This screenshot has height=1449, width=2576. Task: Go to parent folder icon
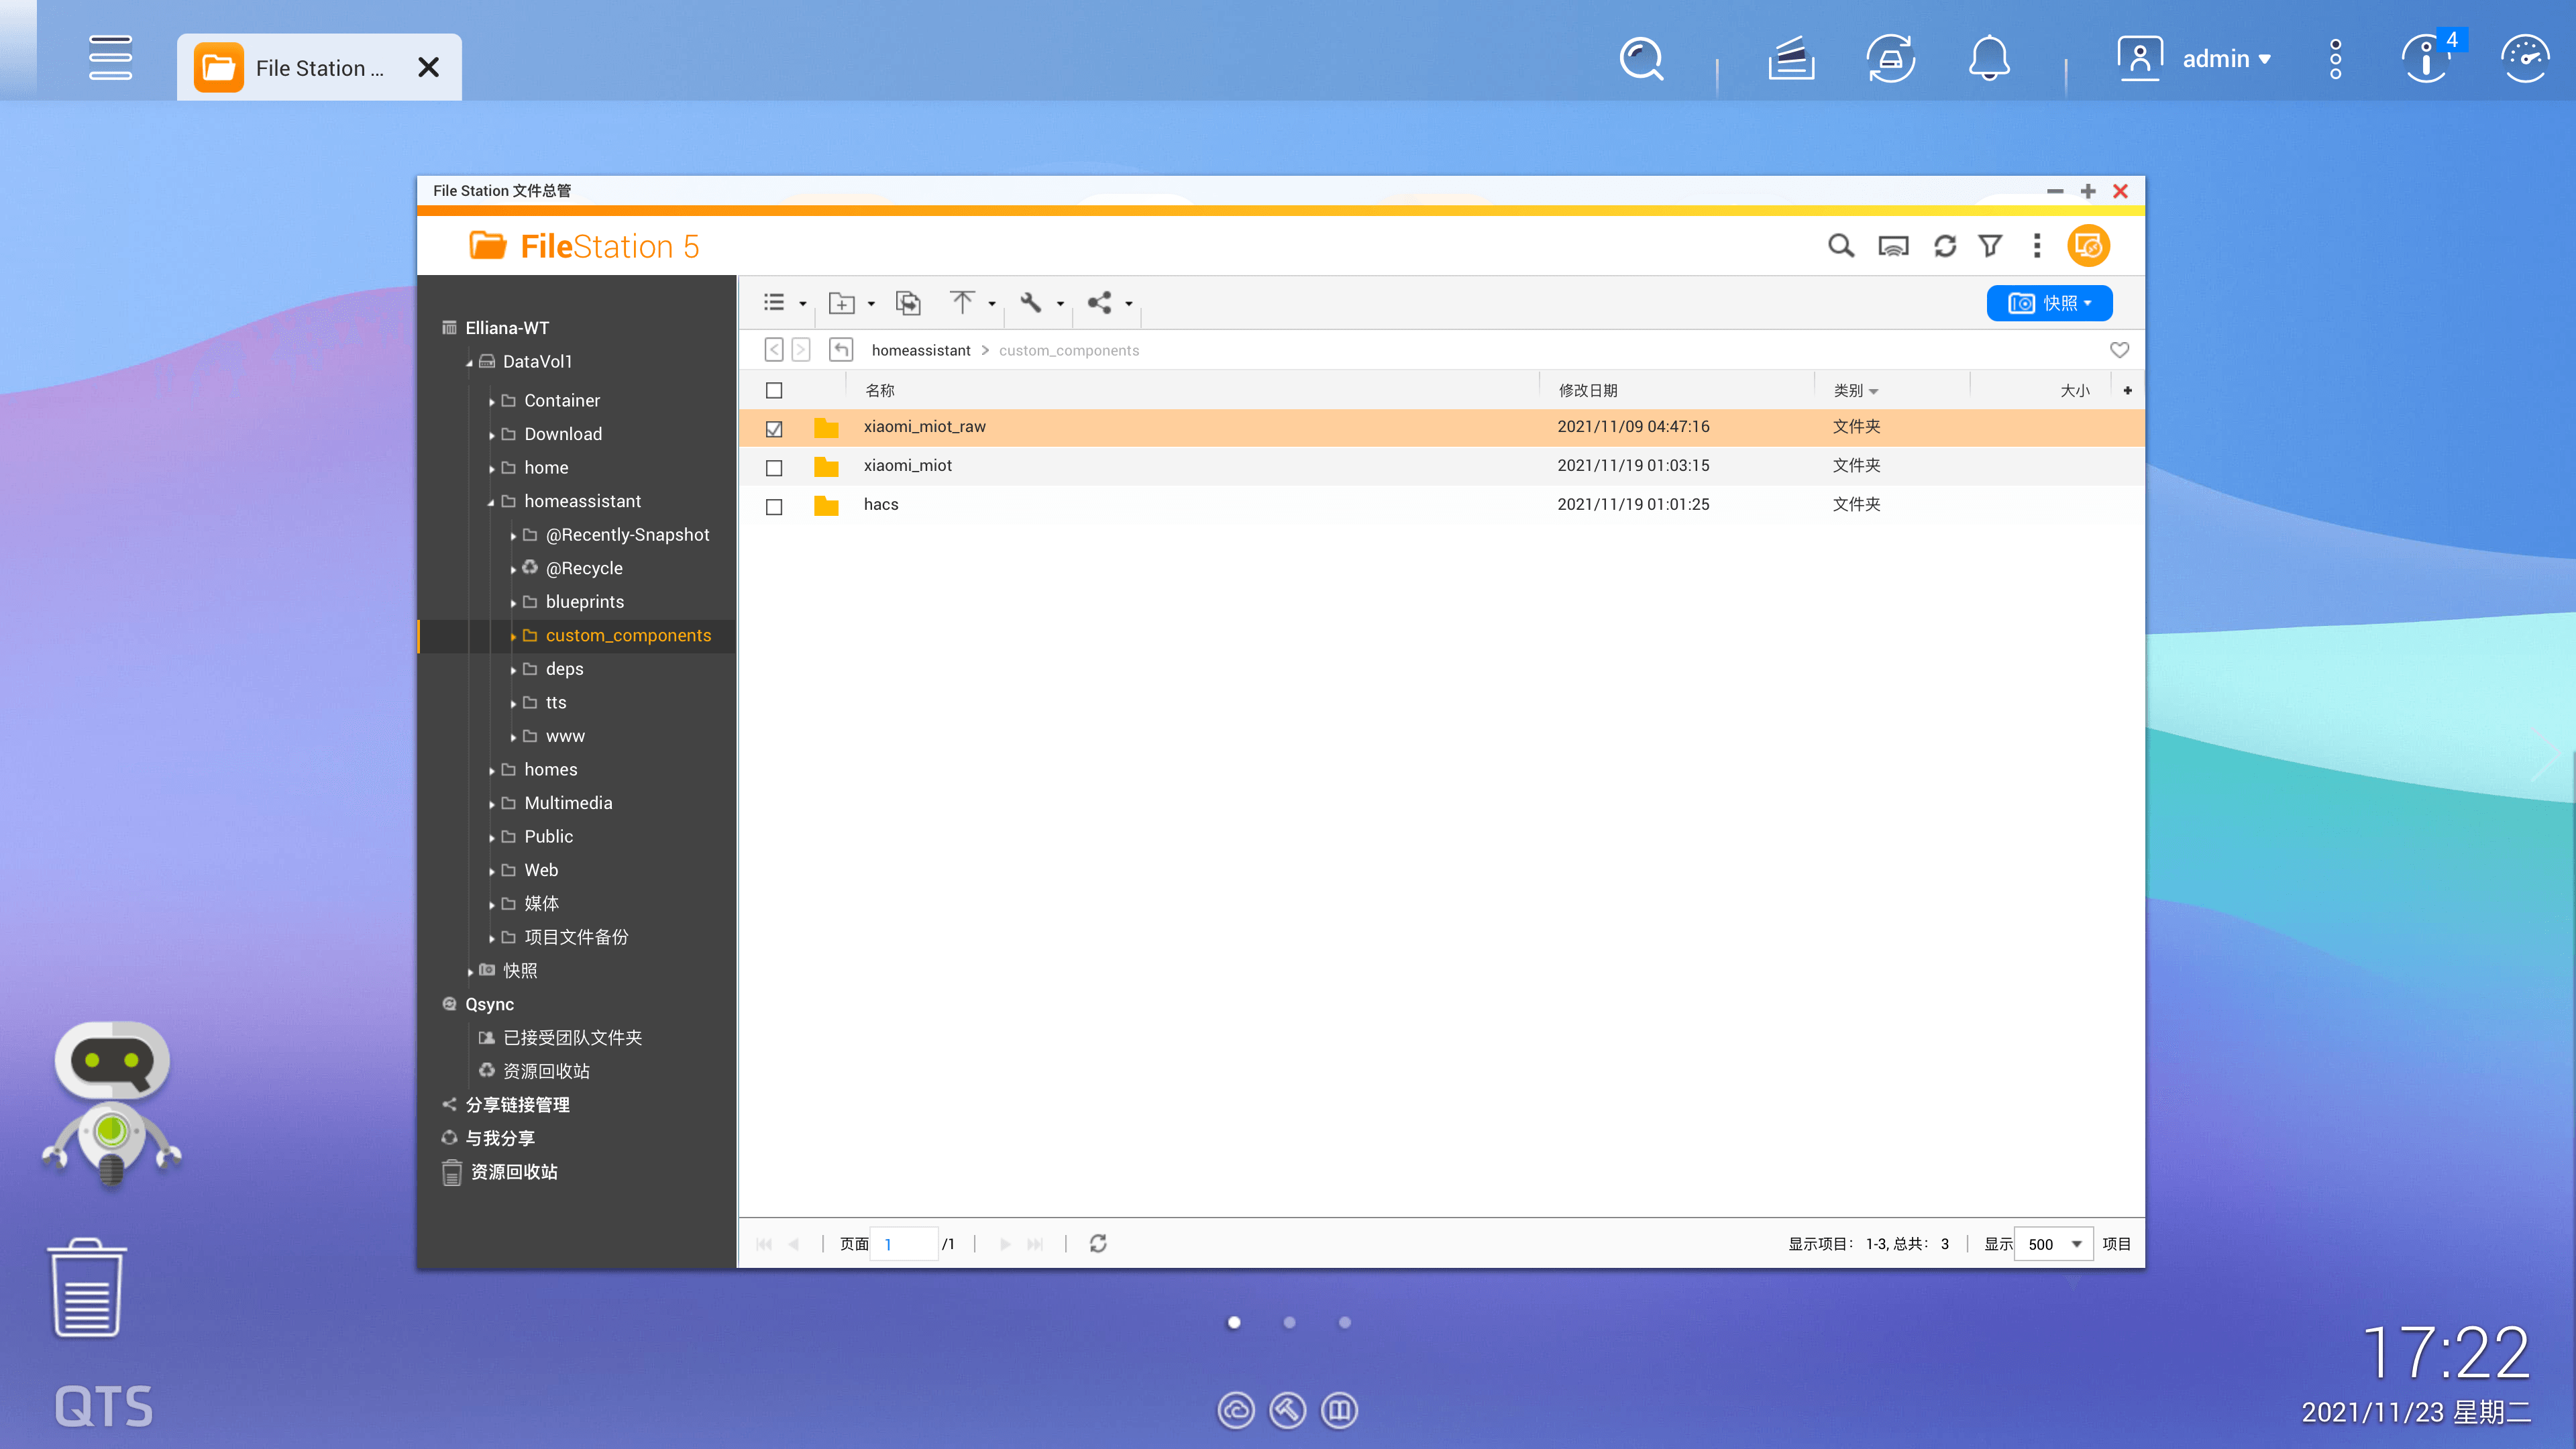pos(841,350)
